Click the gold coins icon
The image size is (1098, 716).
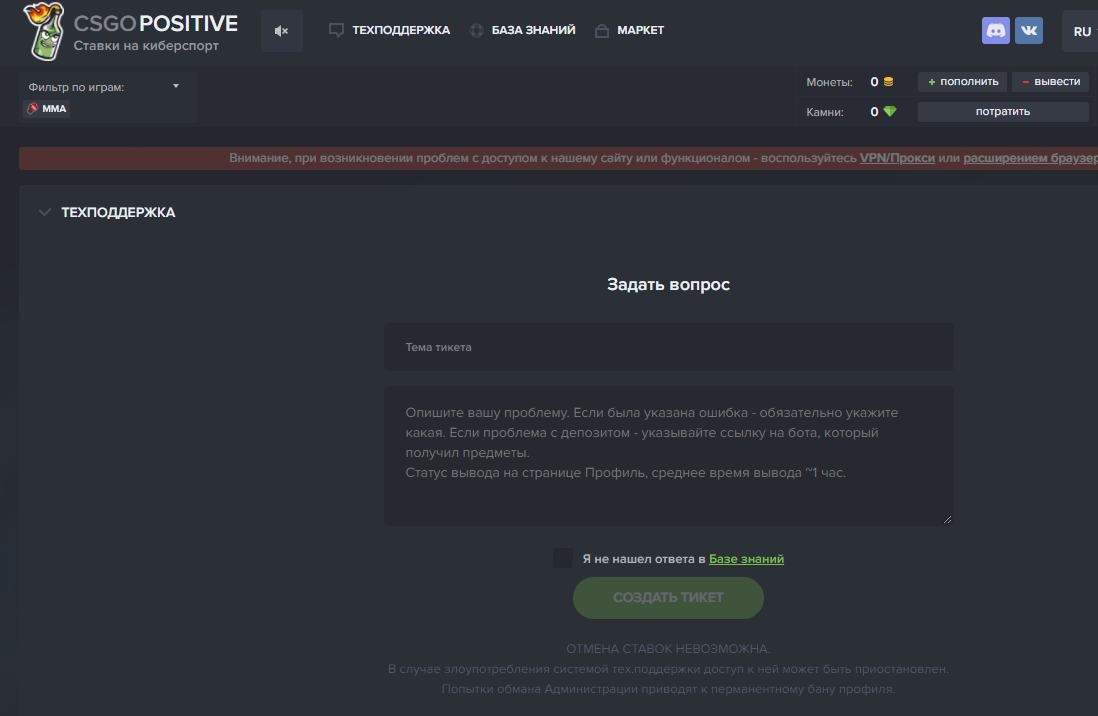tap(888, 82)
